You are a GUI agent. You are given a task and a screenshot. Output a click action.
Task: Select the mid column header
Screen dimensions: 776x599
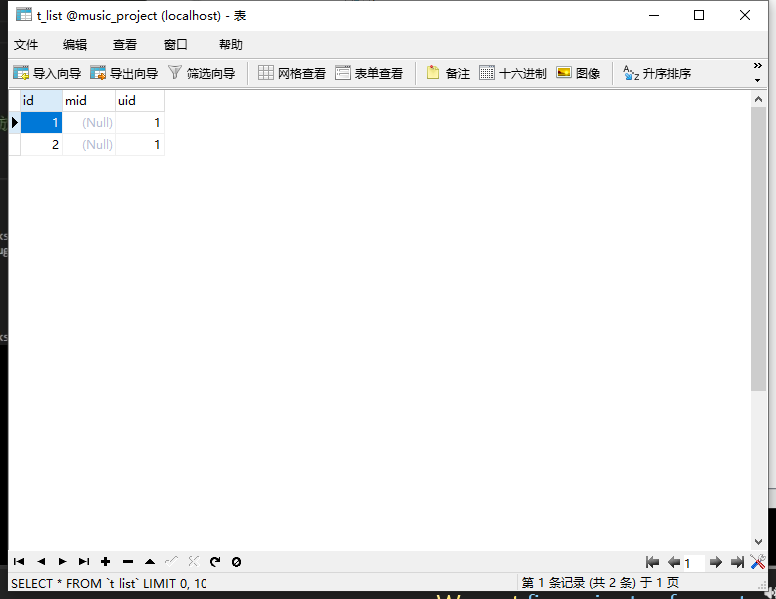pyautogui.click(x=89, y=100)
